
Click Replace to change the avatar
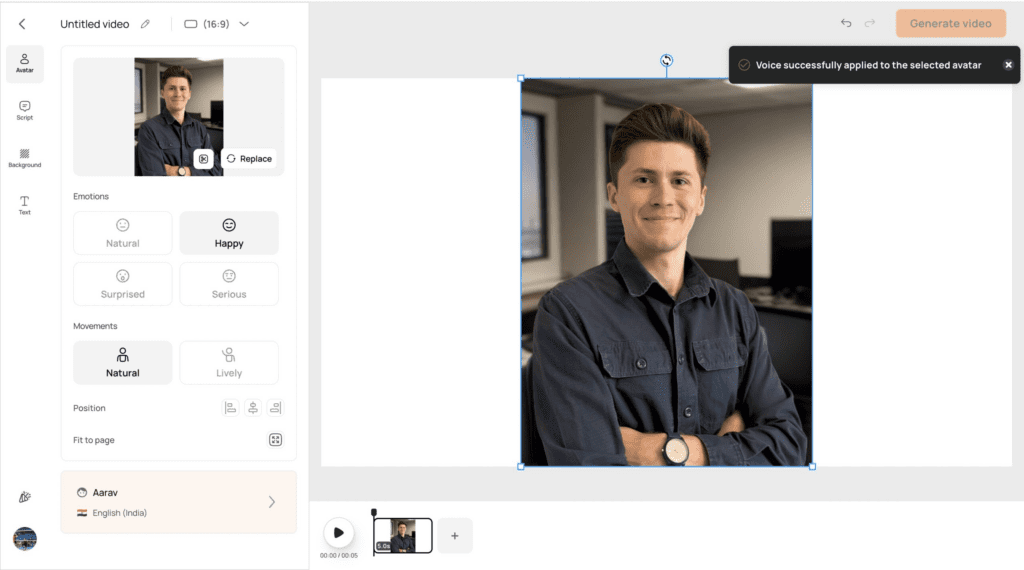tap(249, 159)
